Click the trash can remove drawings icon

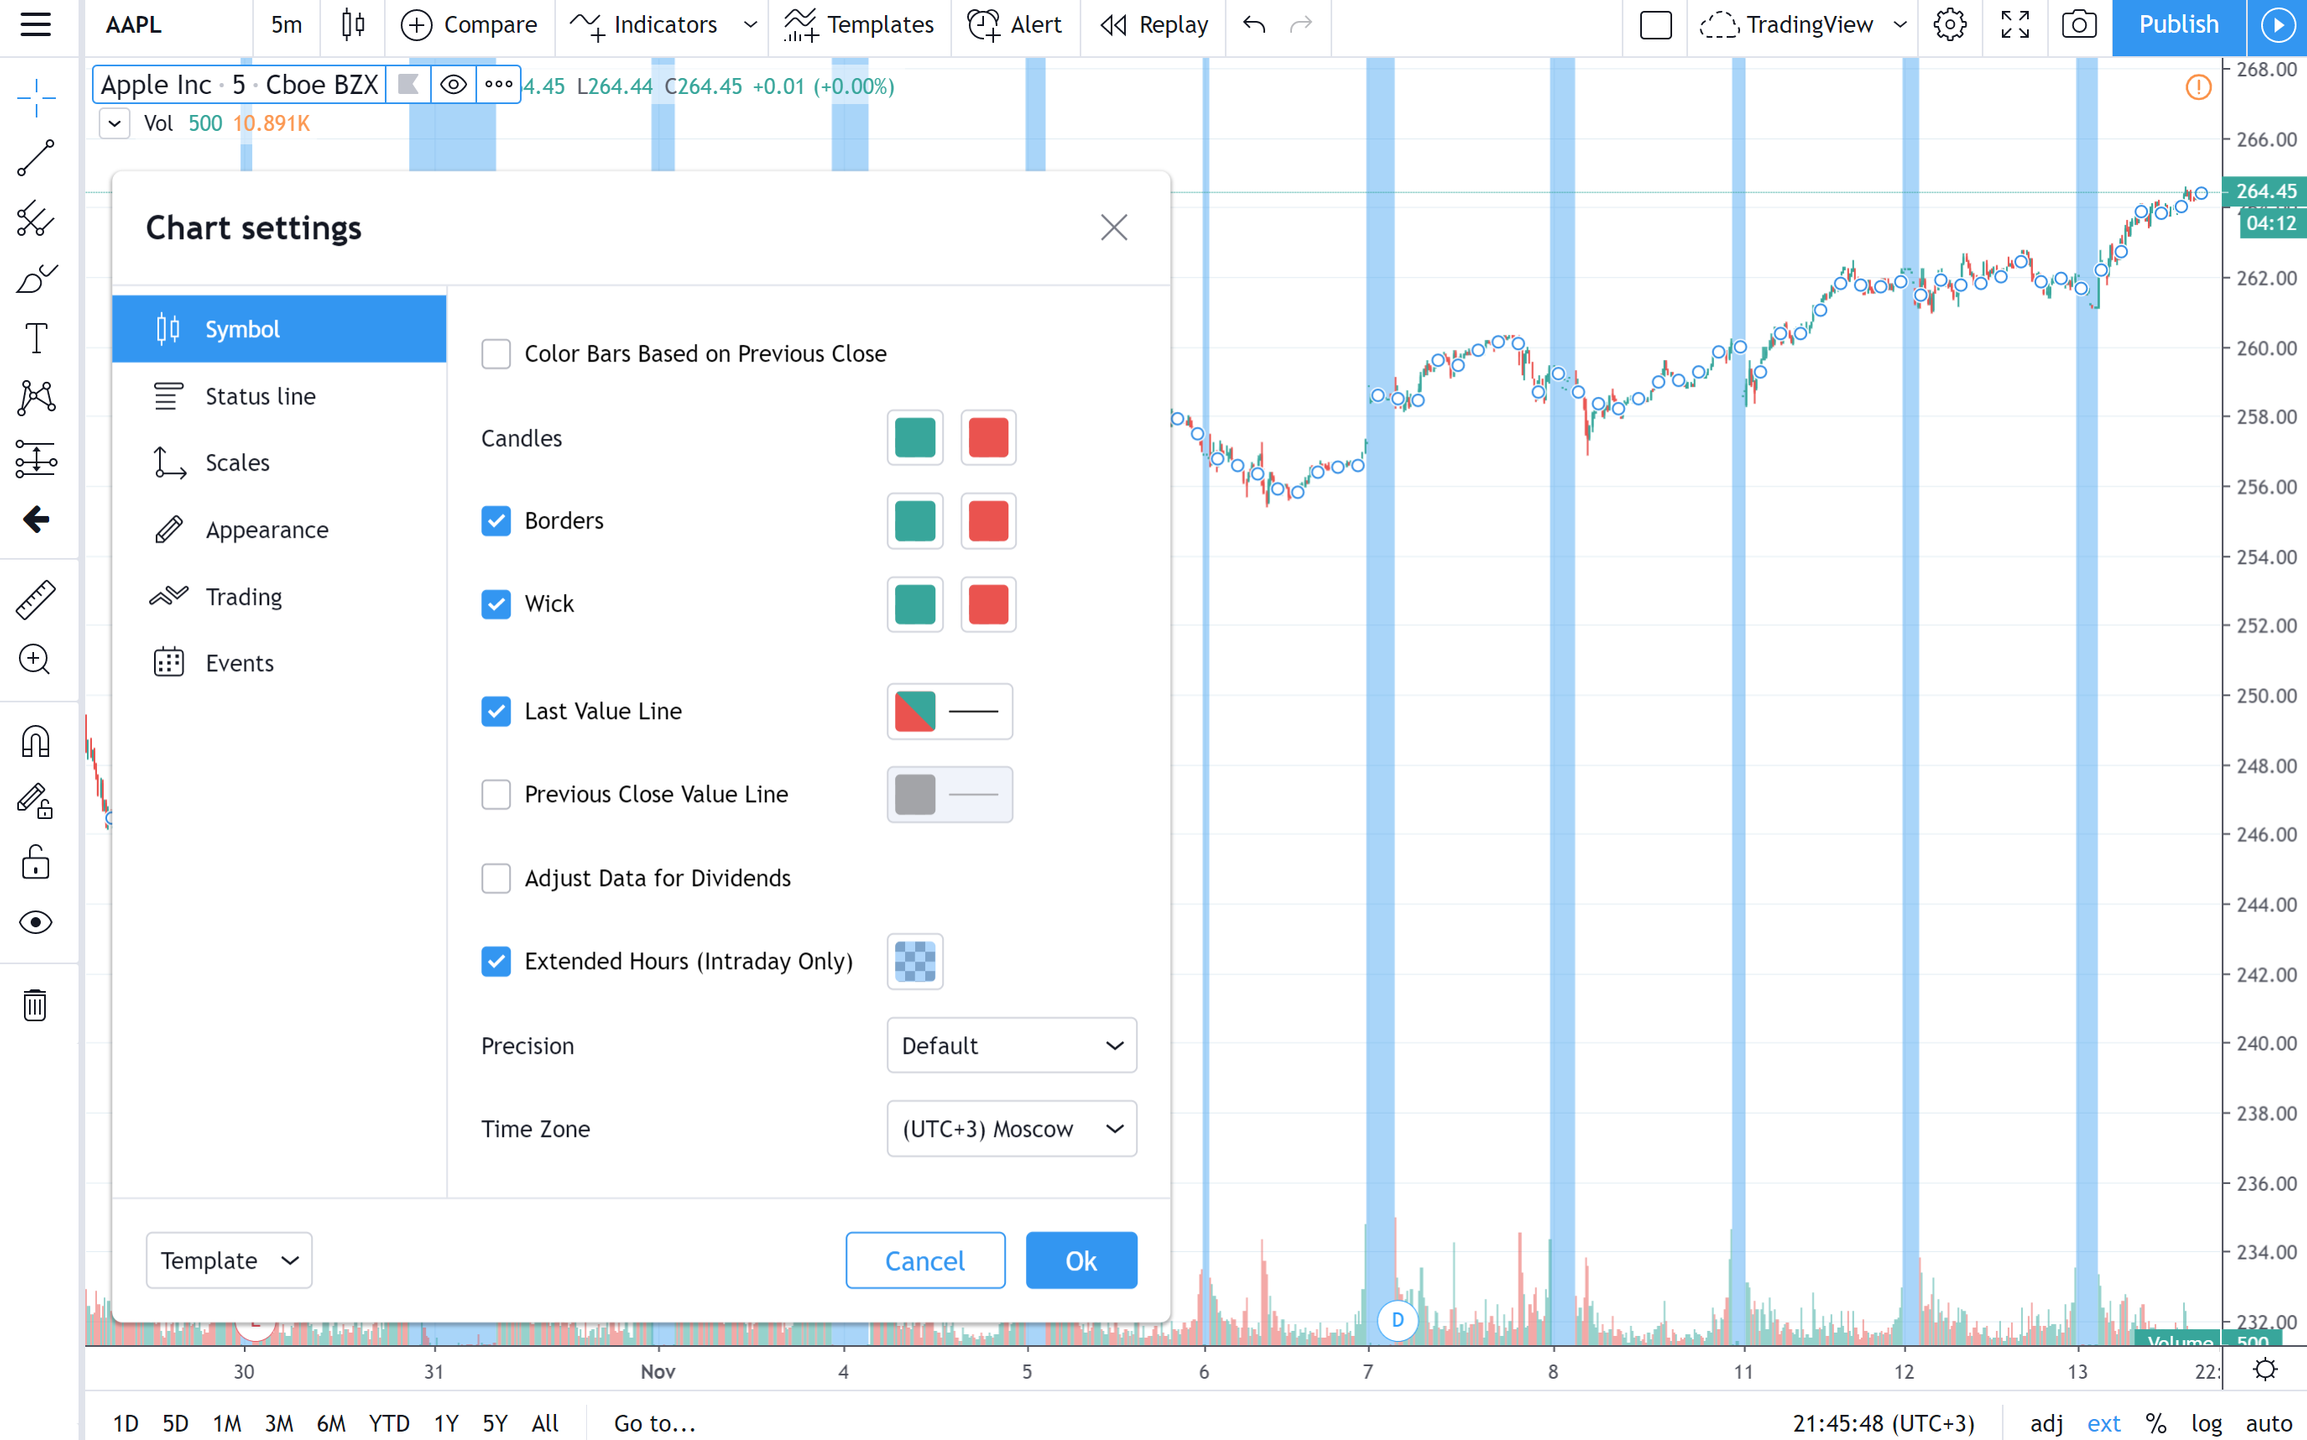coord(36,1005)
